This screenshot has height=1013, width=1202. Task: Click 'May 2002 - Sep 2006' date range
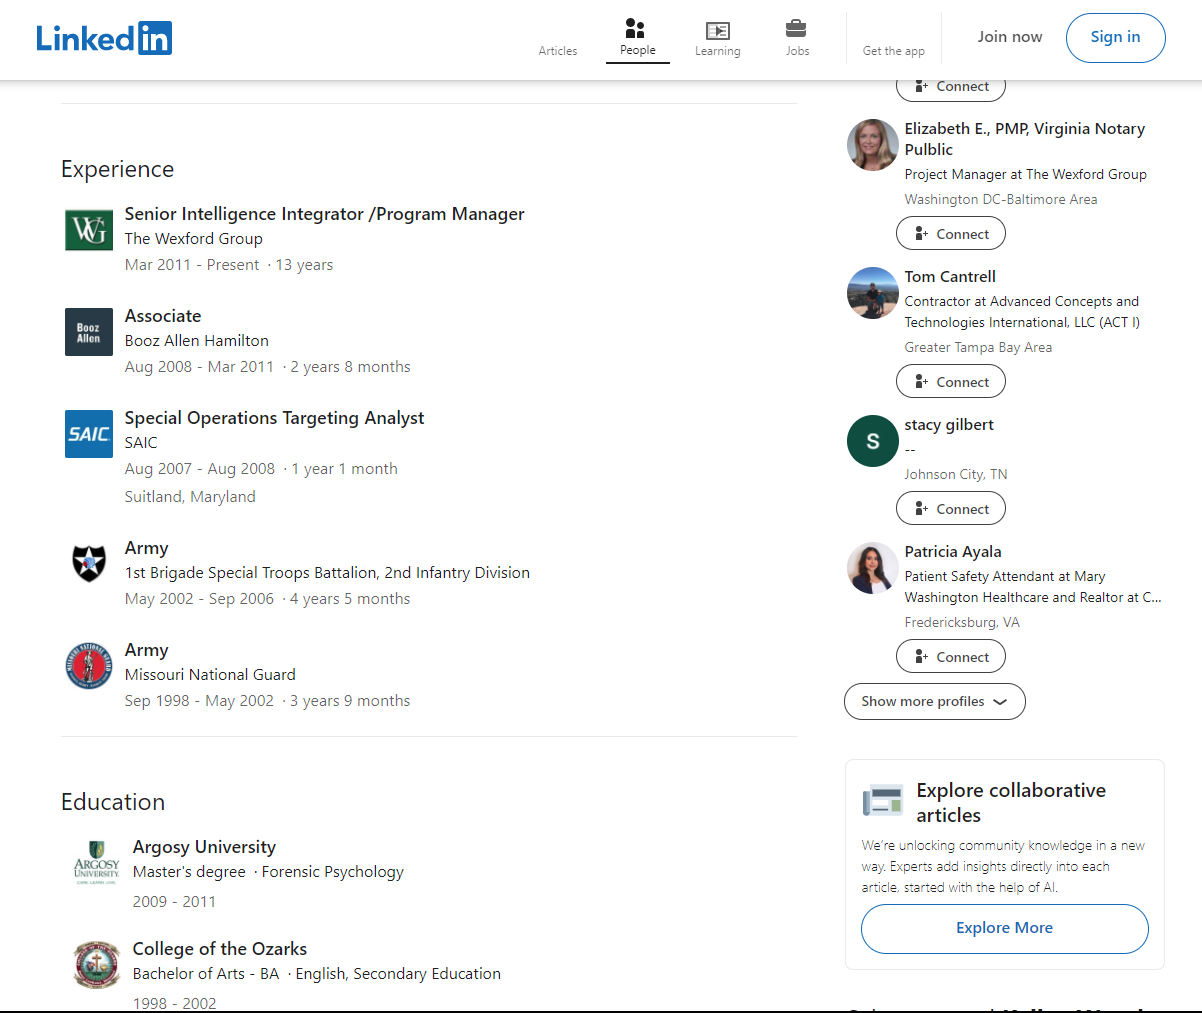click(x=199, y=599)
